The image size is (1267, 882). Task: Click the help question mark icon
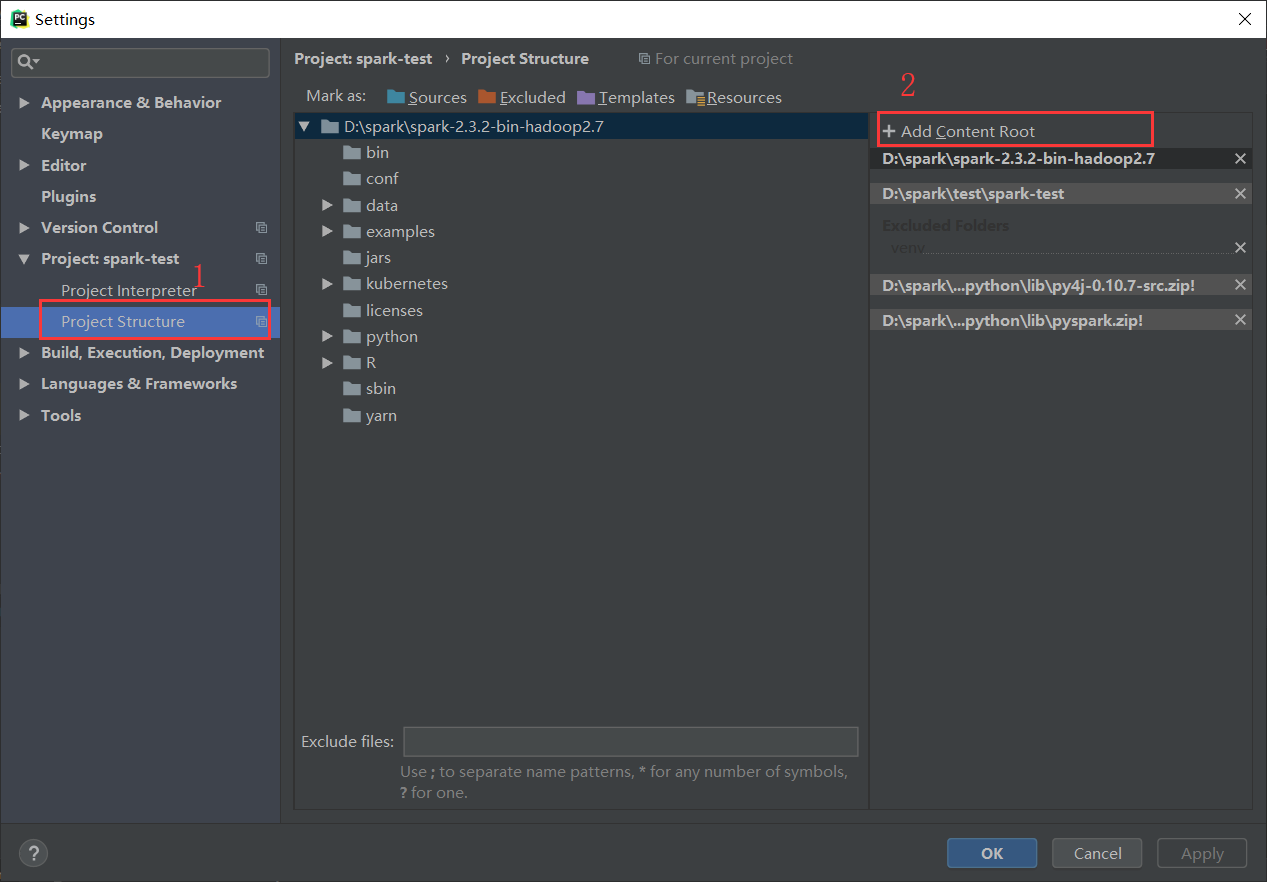(33, 853)
